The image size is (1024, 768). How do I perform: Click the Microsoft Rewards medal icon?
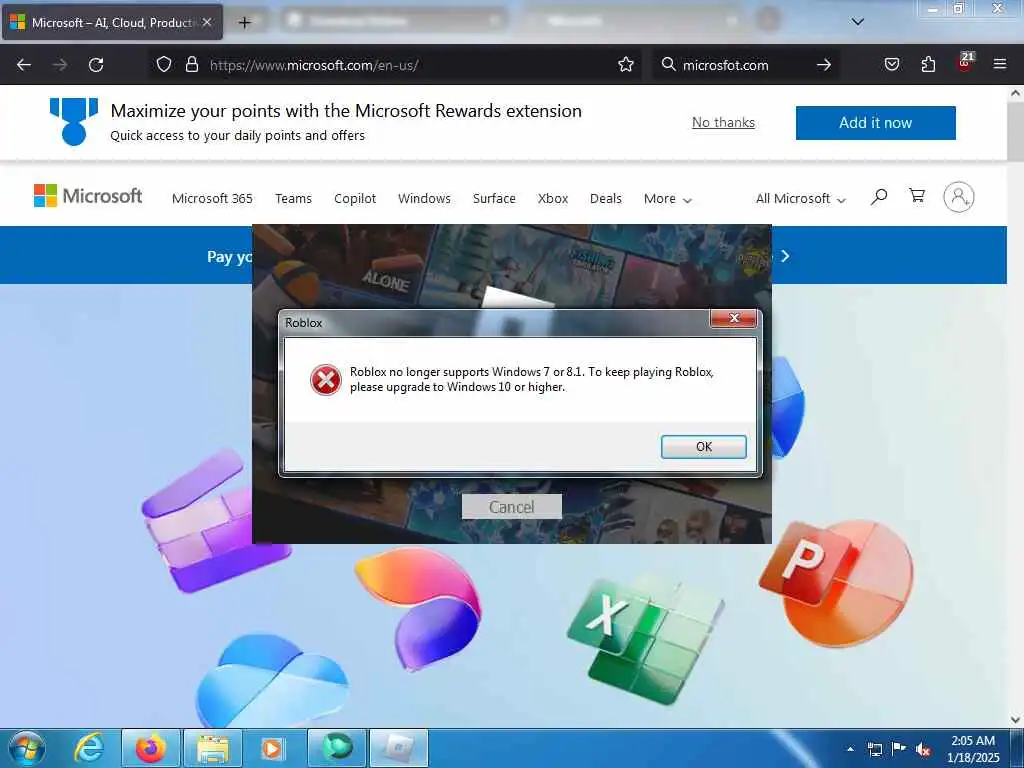(74, 121)
